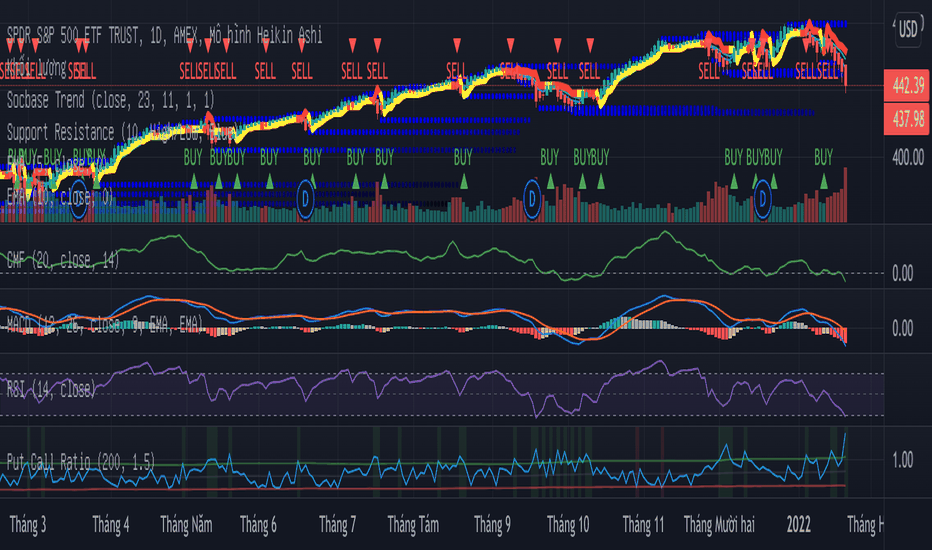Click the dividend D marker before Tháng 10
Screen dimensions: 932x550
click(x=534, y=198)
